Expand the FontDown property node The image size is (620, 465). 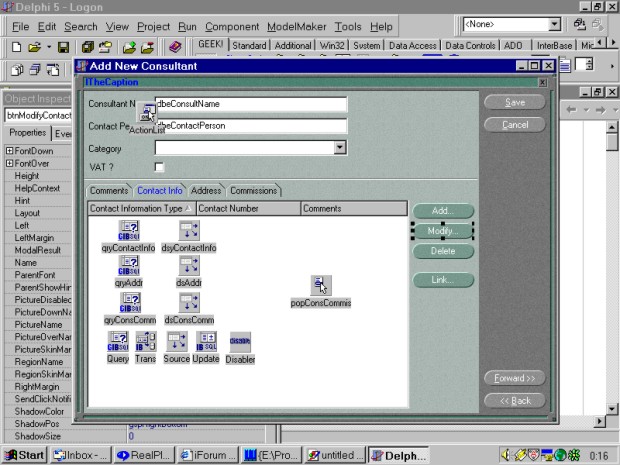tap(9, 151)
